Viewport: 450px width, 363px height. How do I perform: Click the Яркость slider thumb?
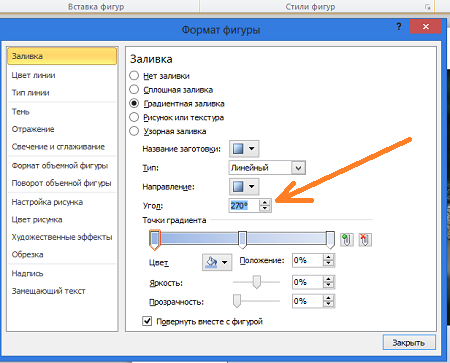pyautogui.click(x=256, y=282)
